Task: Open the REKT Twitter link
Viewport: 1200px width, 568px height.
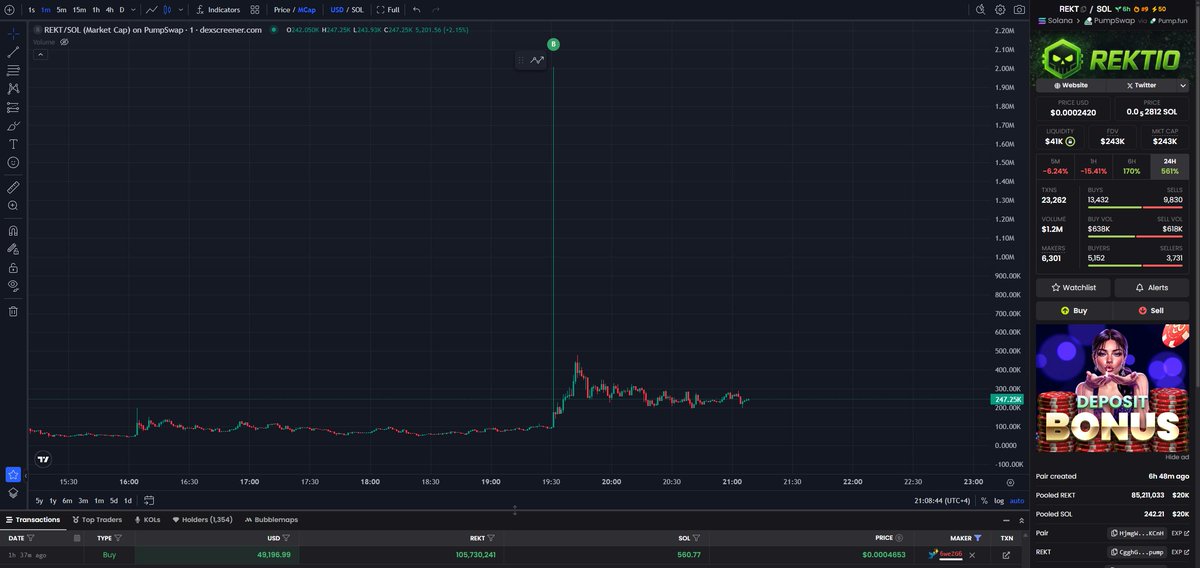Action: tap(1140, 86)
